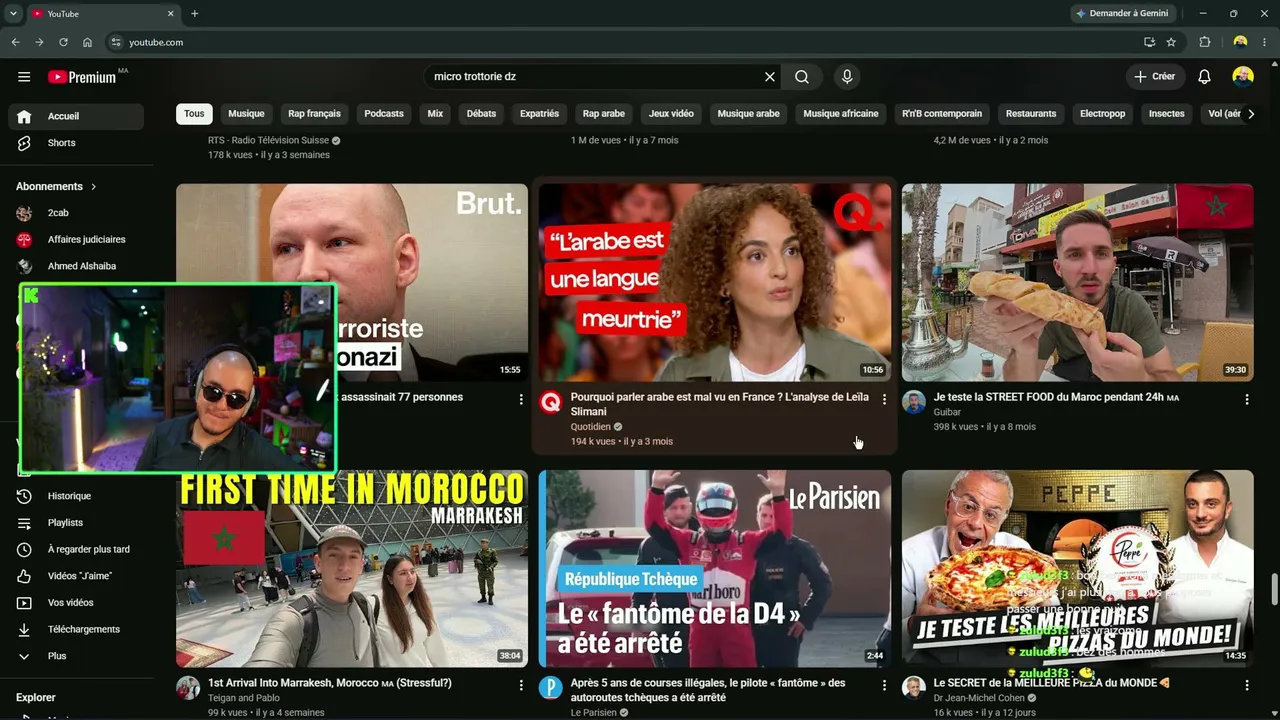This screenshot has width=1280, height=720.
Task: Run search with the magnifier button
Action: tap(802, 77)
